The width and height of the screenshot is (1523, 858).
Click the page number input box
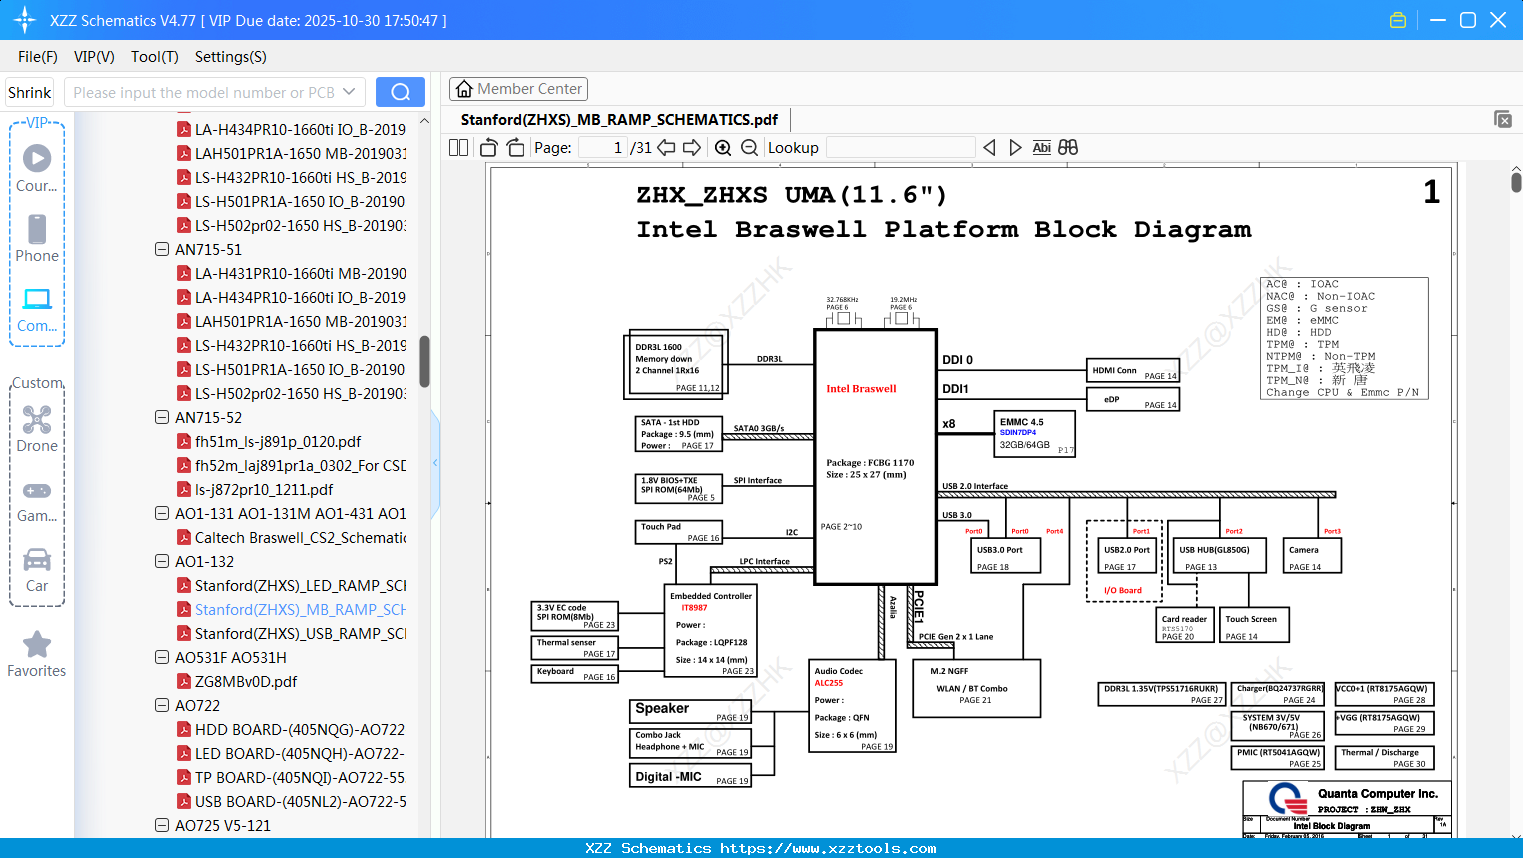point(602,147)
